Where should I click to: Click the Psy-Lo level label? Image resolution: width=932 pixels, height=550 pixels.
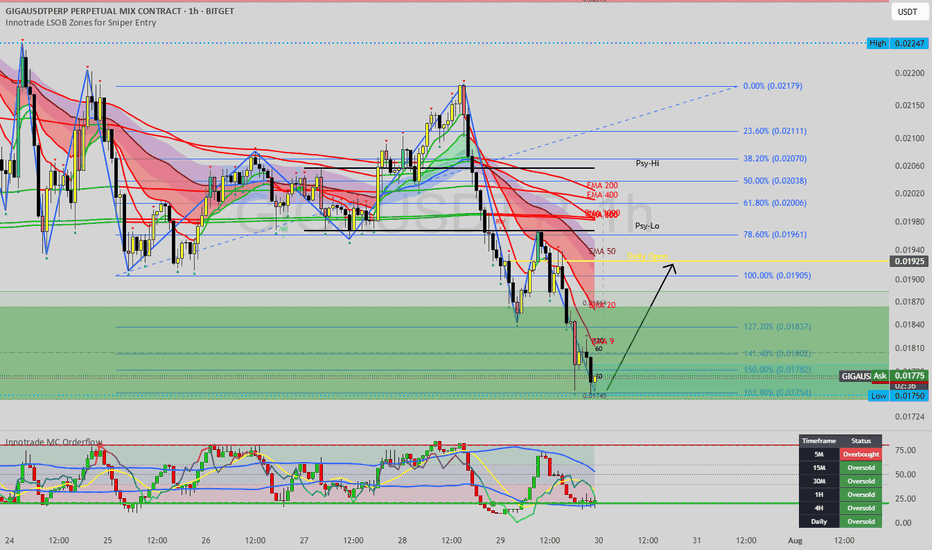tap(647, 226)
